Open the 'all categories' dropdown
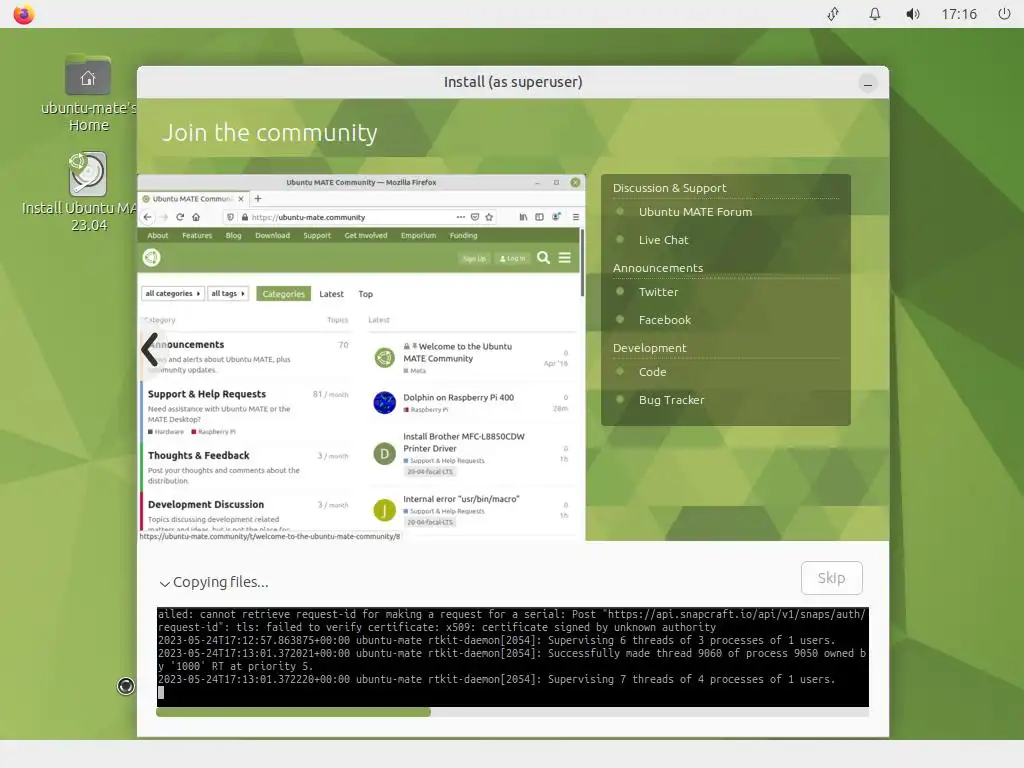Image resolution: width=1024 pixels, height=768 pixels. (x=172, y=294)
